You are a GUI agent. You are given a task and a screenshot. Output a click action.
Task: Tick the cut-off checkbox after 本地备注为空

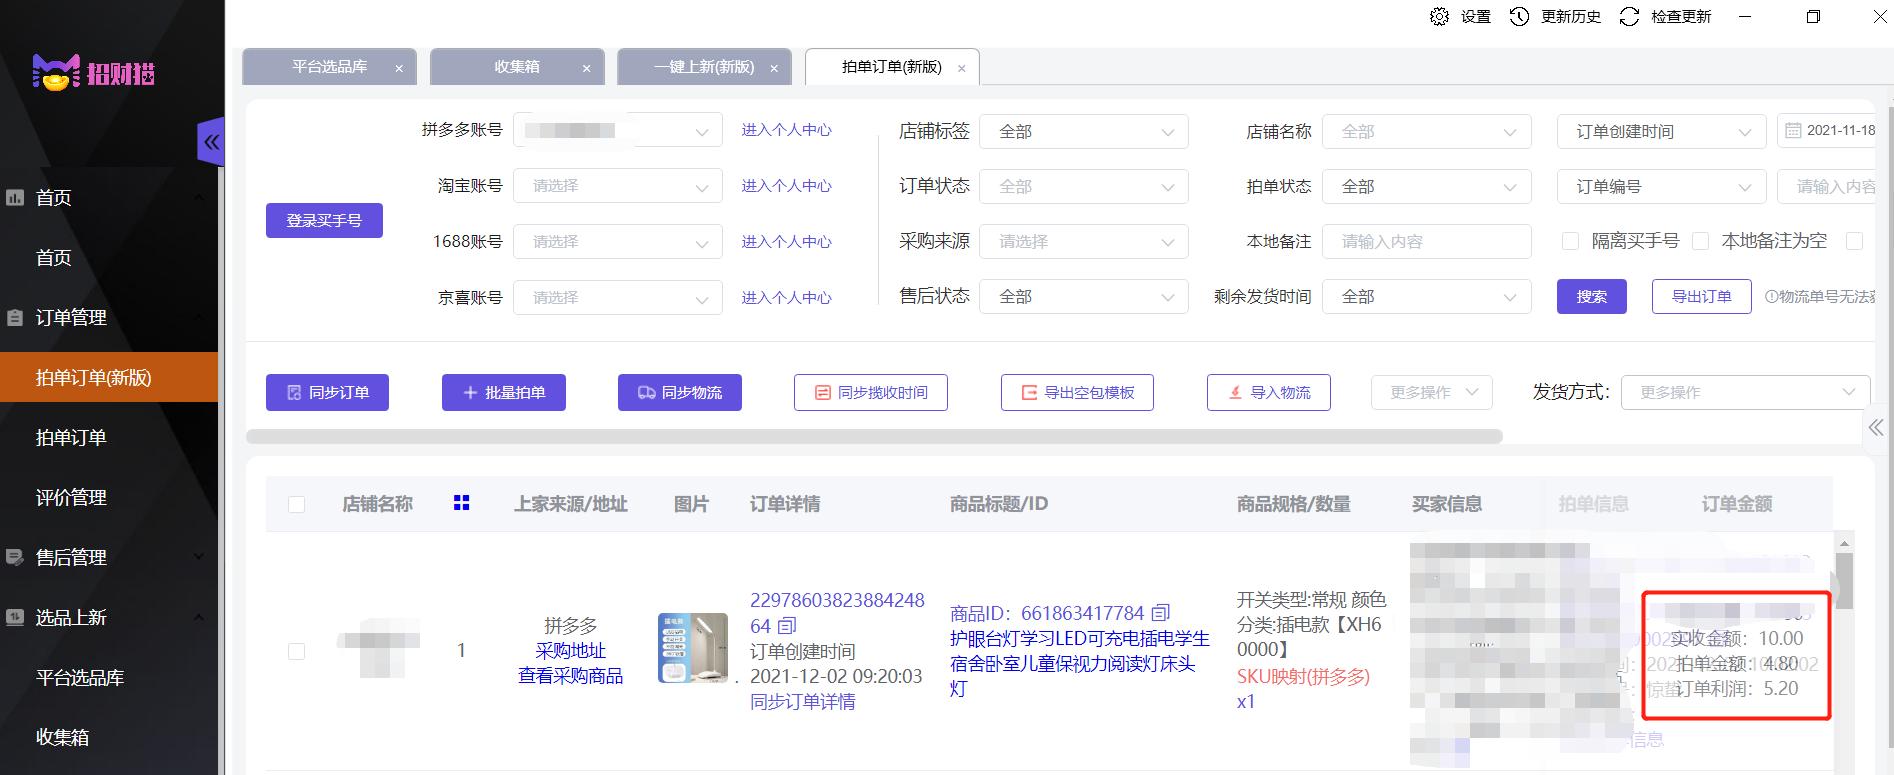tap(1854, 241)
